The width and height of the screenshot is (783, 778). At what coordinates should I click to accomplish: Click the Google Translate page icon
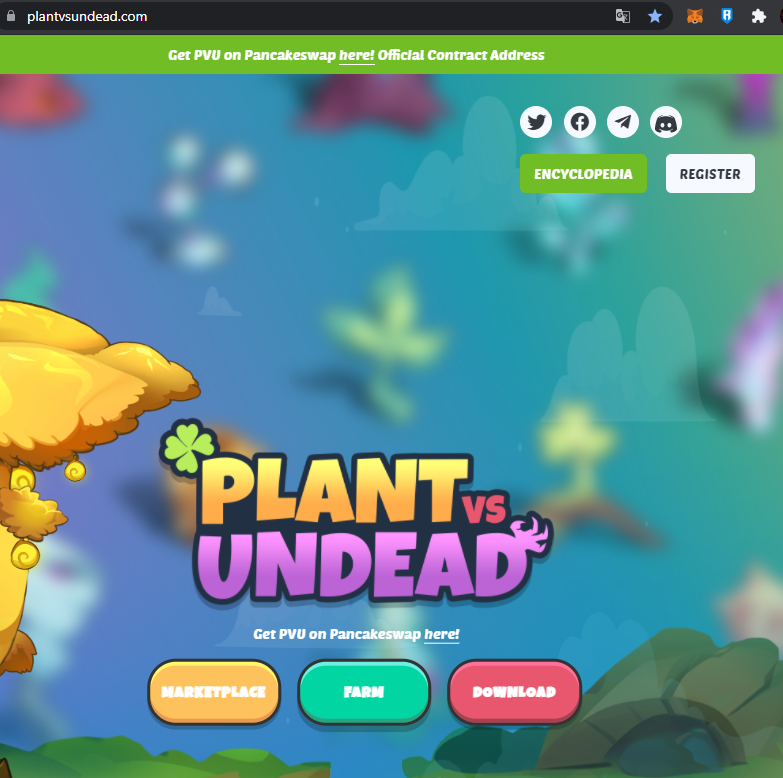point(623,16)
